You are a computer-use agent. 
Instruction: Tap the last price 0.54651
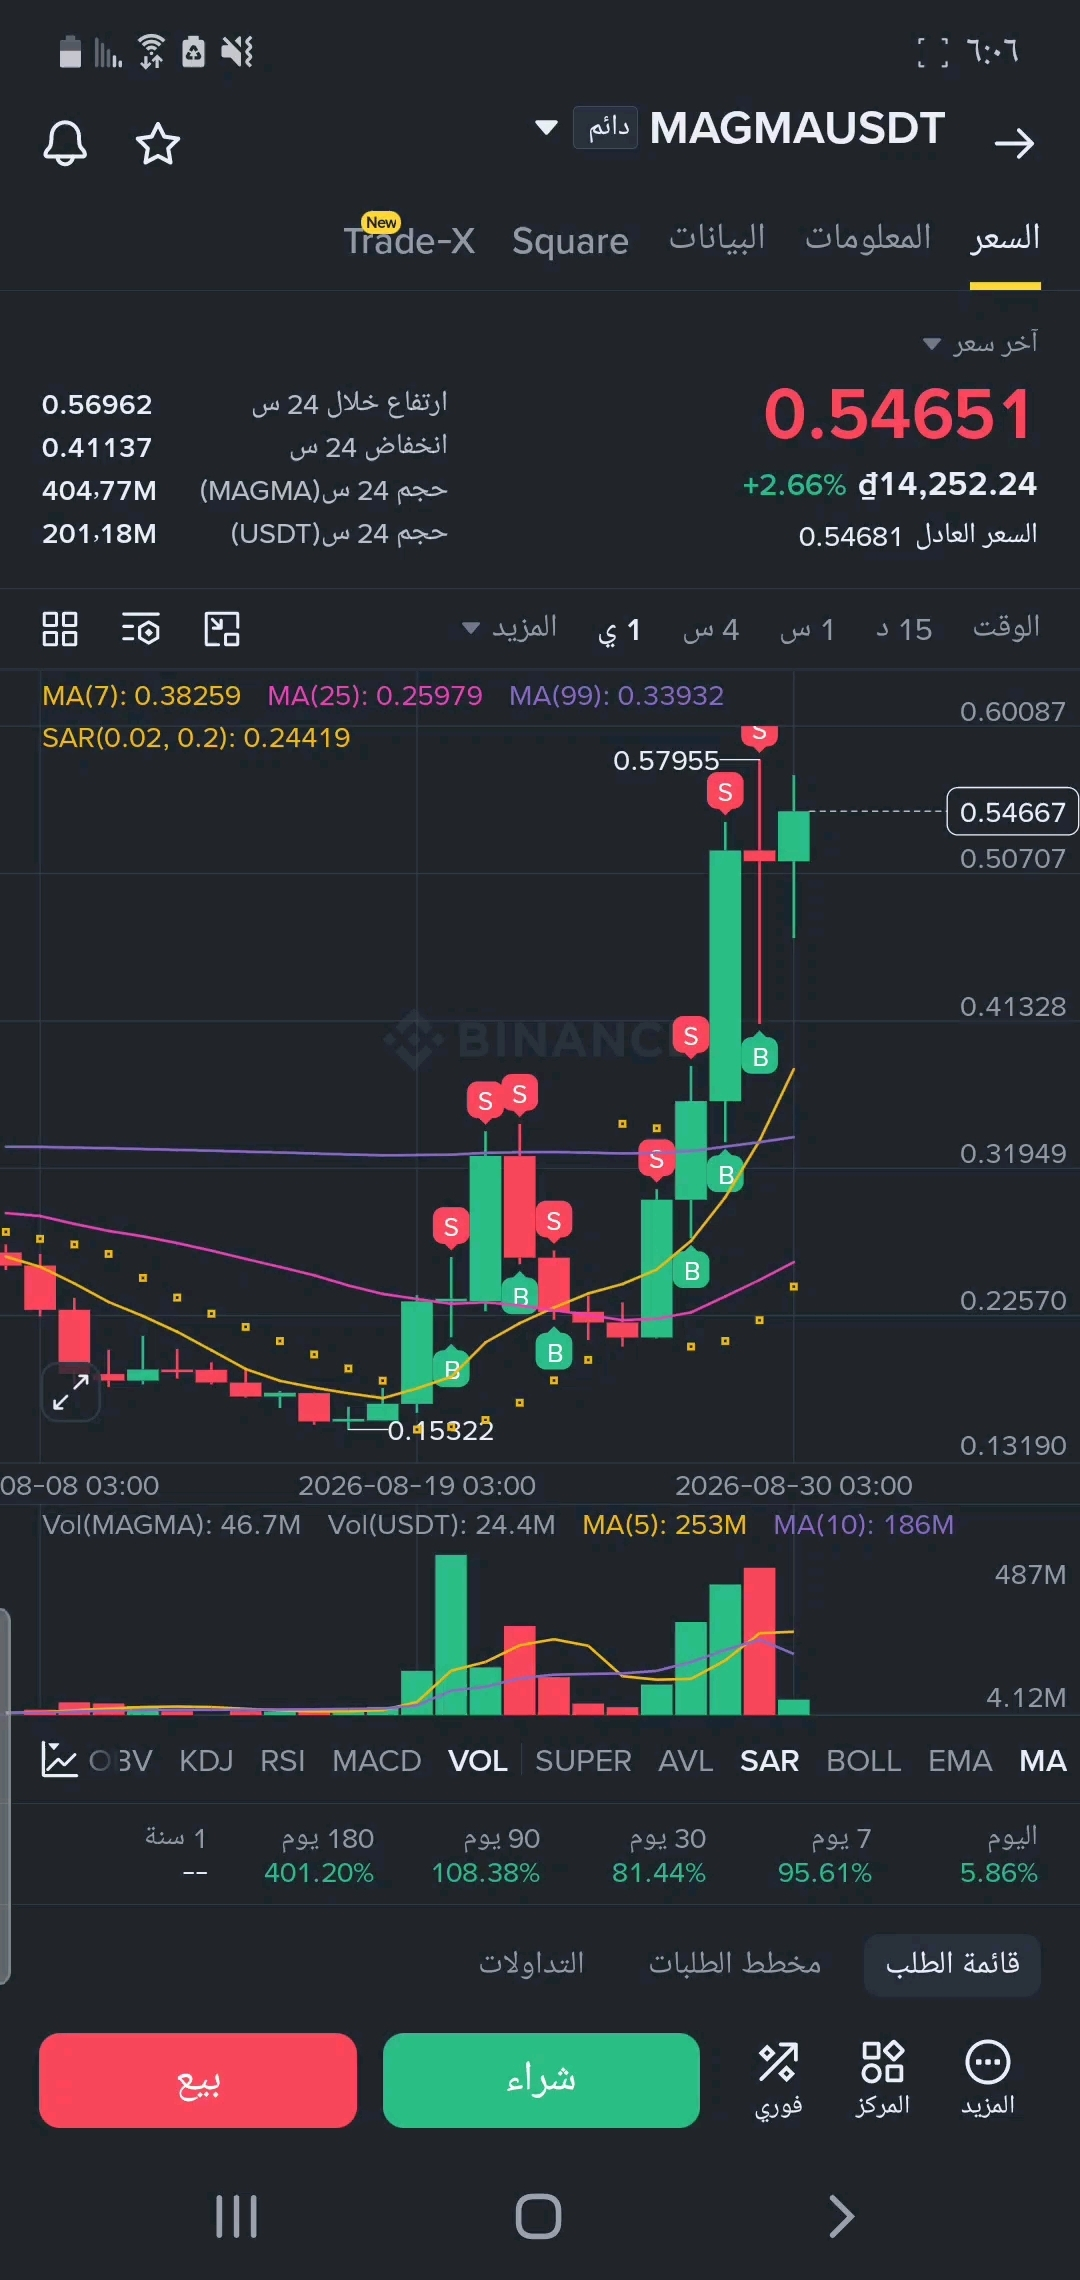(x=897, y=414)
